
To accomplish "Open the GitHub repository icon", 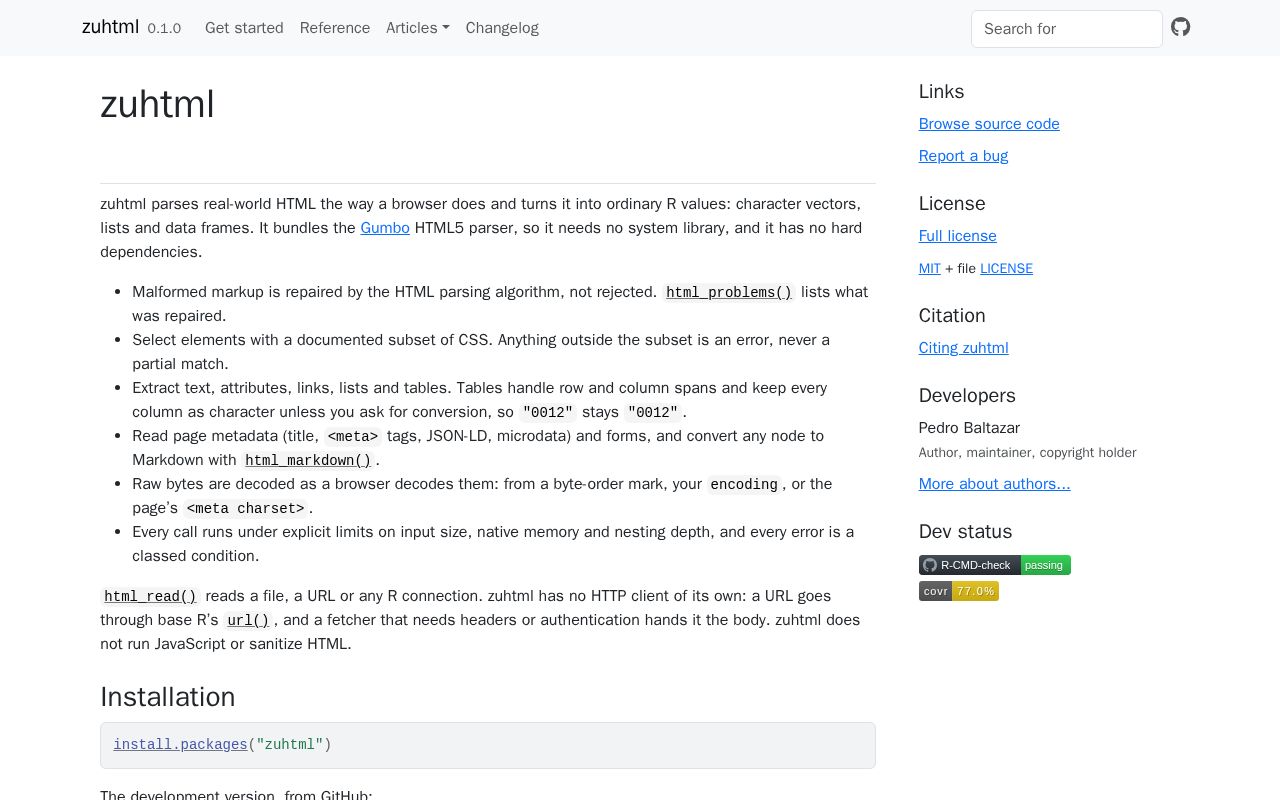I will (x=1181, y=27).
